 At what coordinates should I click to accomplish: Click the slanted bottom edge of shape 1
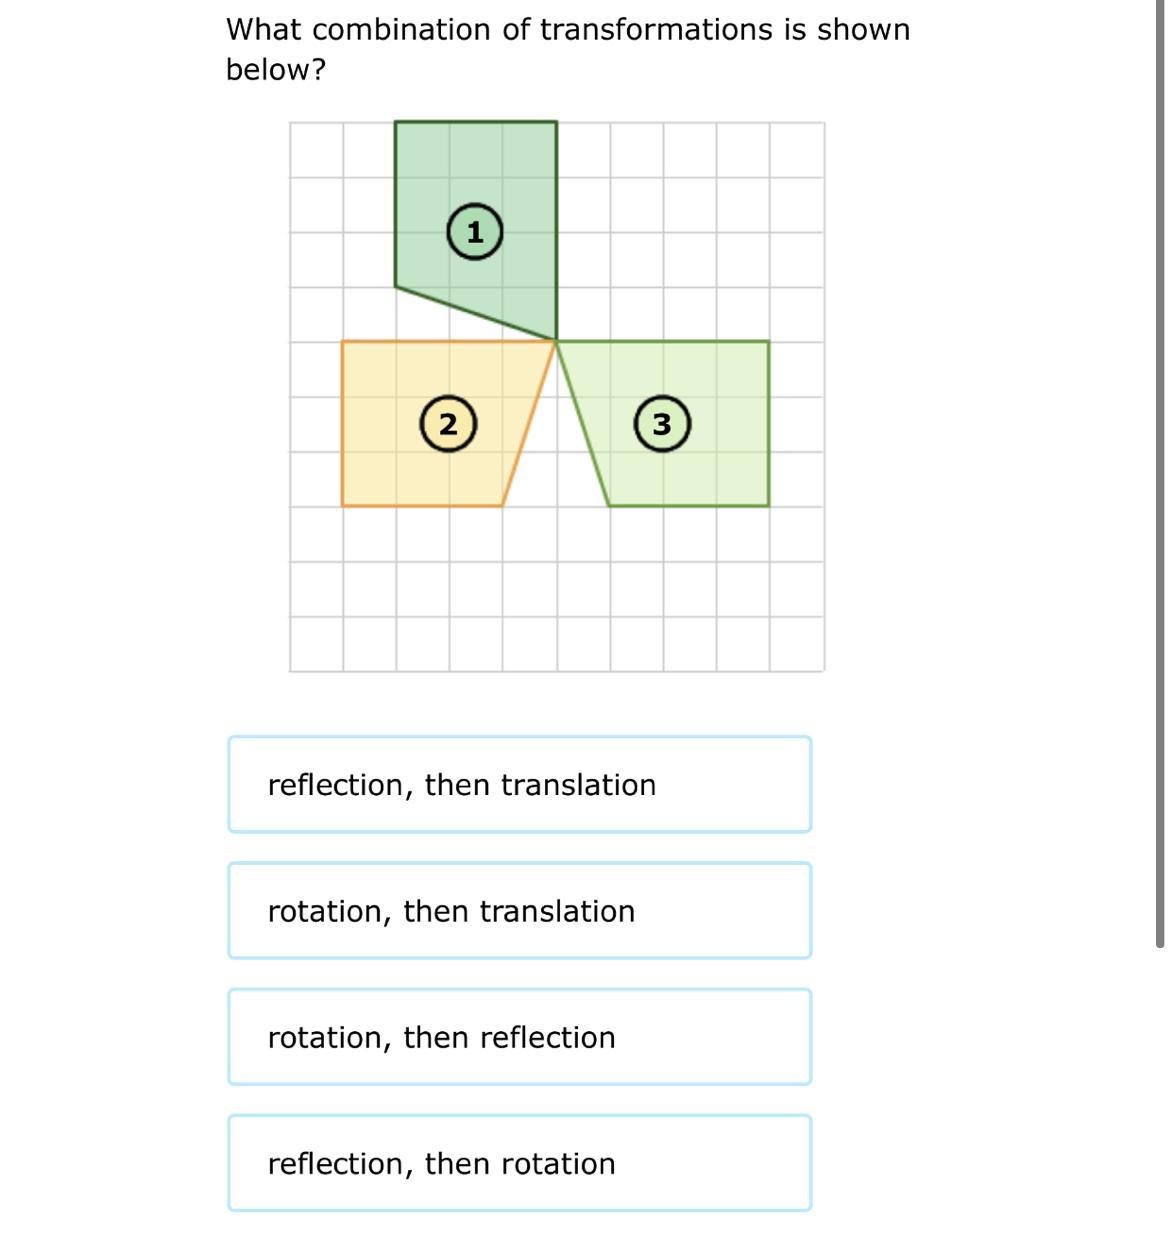click(x=476, y=314)
